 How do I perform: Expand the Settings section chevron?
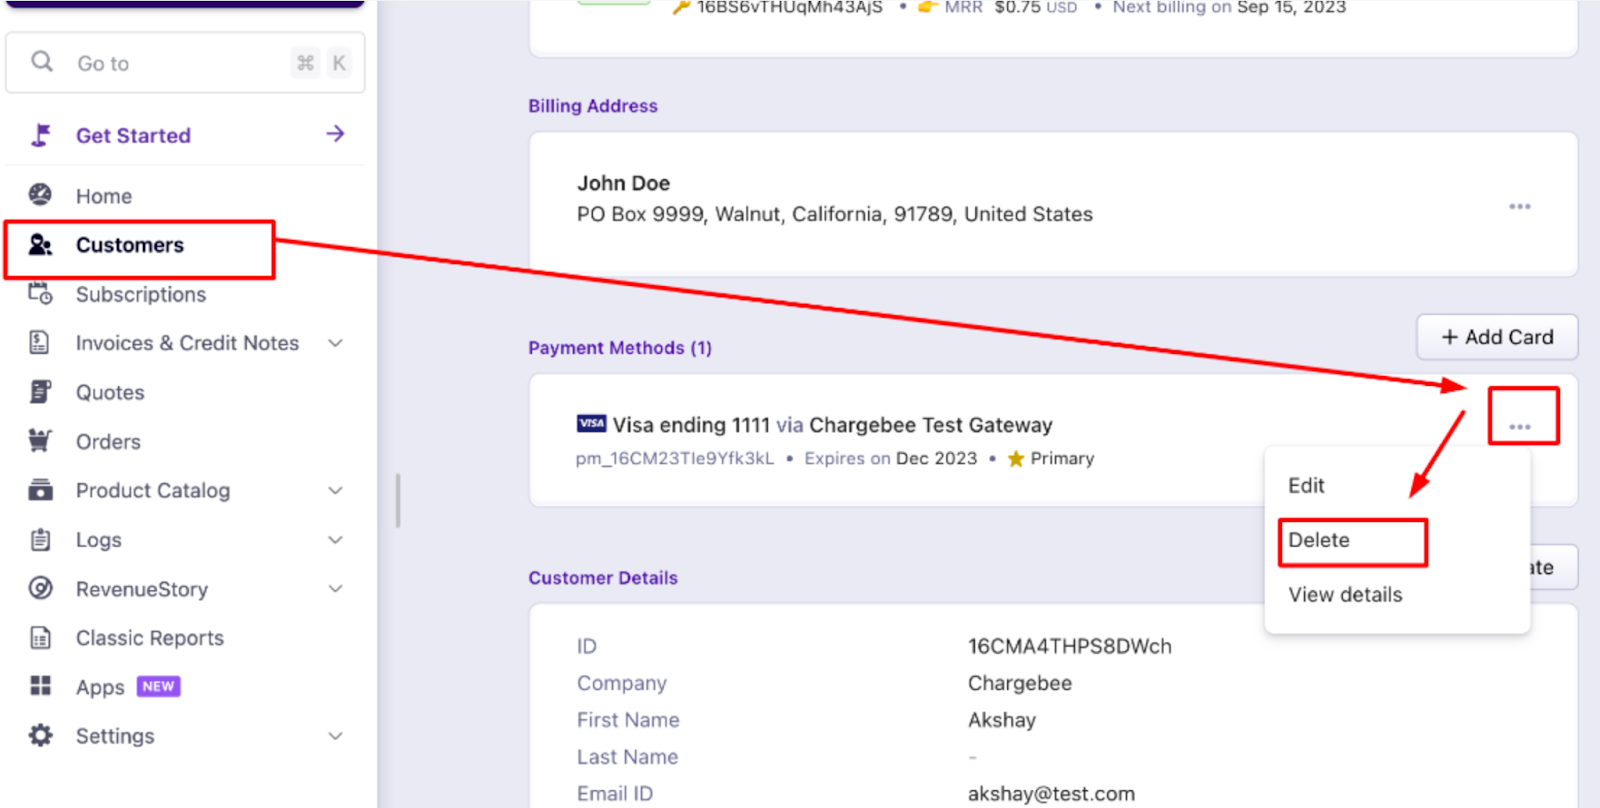pyautogui.click(x=336, y=736)
